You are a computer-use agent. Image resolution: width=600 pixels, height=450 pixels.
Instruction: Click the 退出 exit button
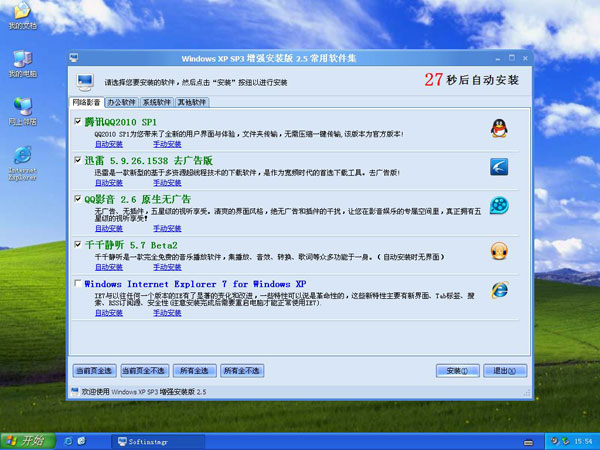[505, 370]
